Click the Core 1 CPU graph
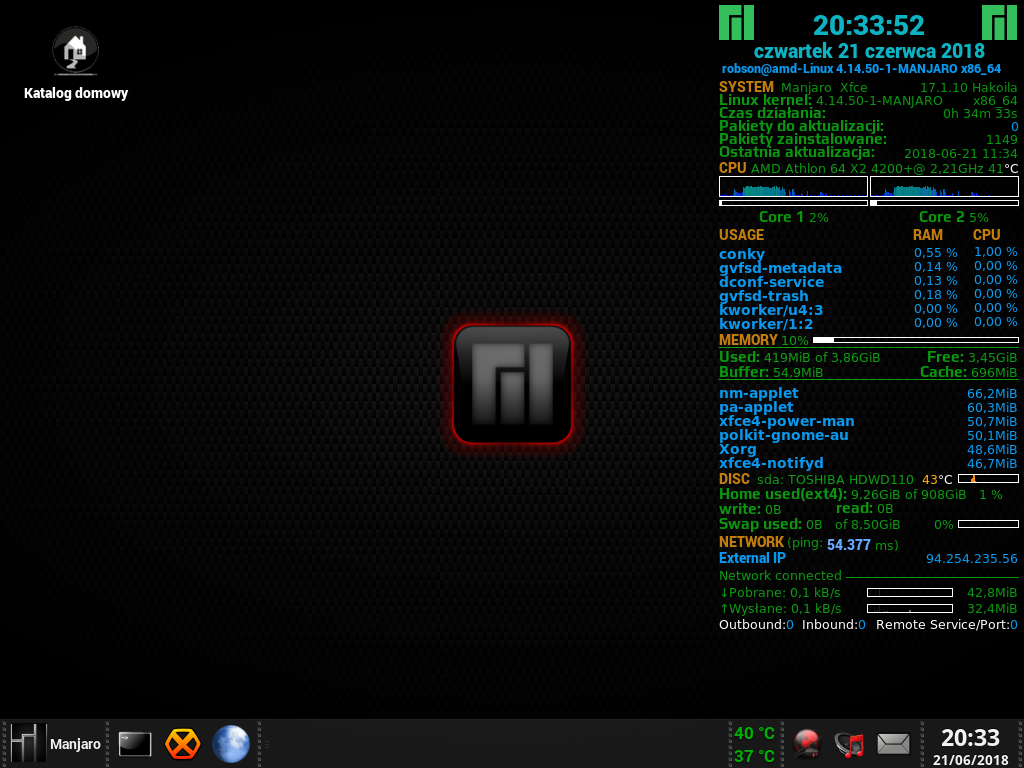The height and width of the screenshot is (768, 1024). tap(793, 187)
